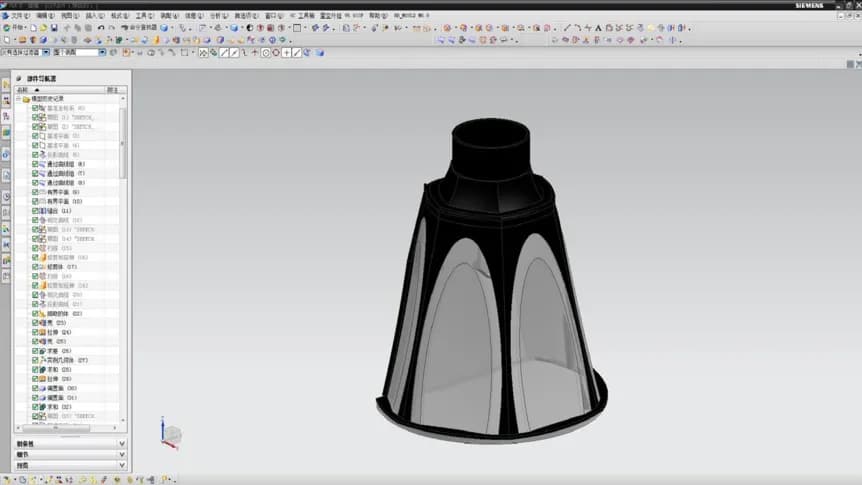Open the 命令查找器 Command Finder
The width and height of the screenshot is (862, 485).
pyautogui.click(x=139, y=27)
